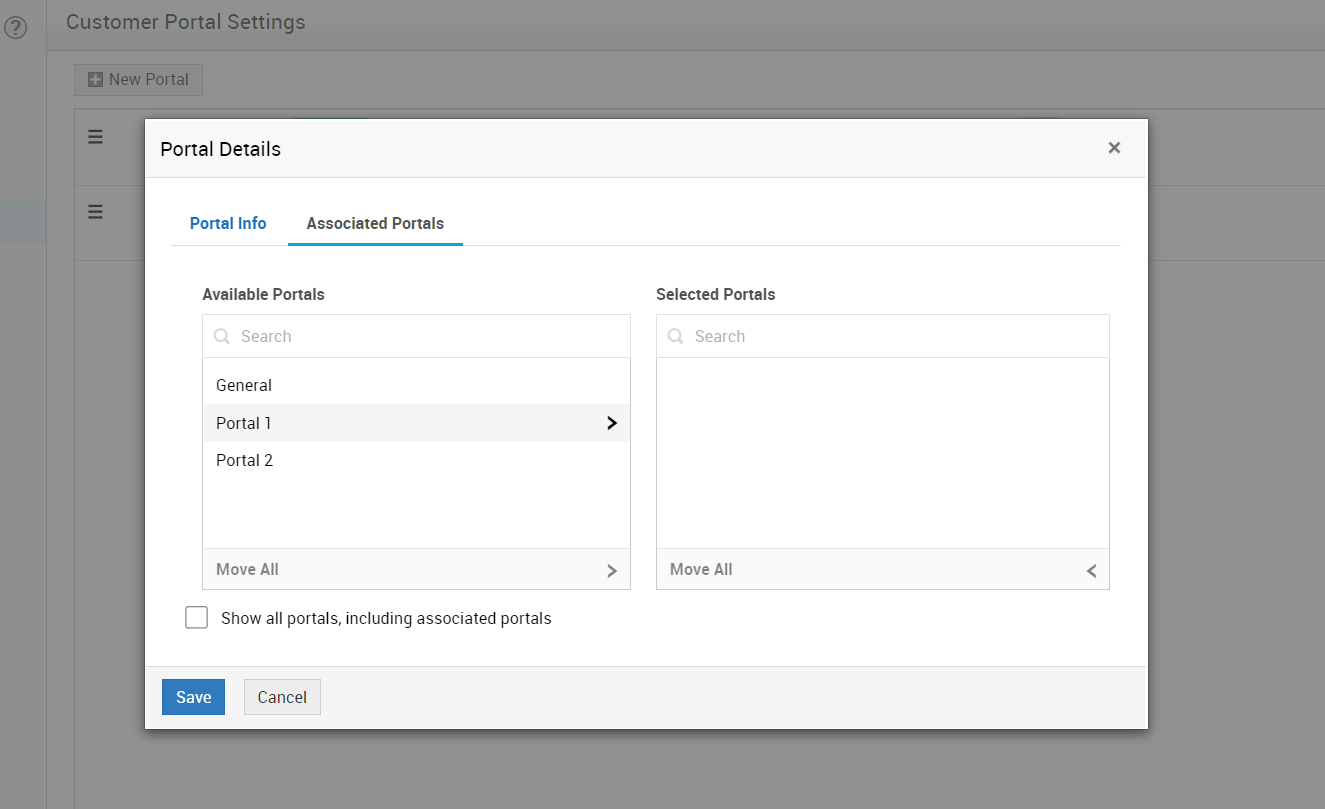
Task: Cancel the Portal Details dialog
Action: [x=282, y=697]
